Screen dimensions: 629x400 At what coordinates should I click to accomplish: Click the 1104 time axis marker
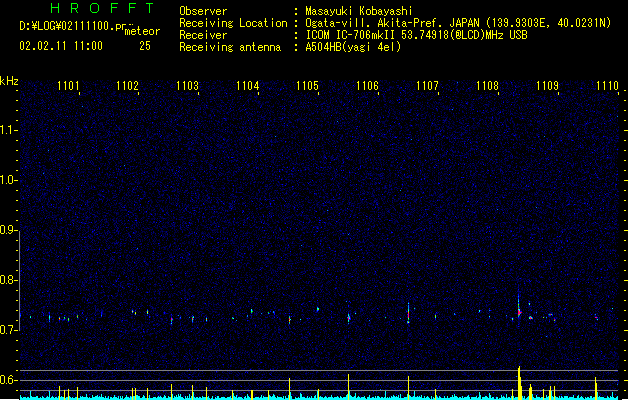248,85
